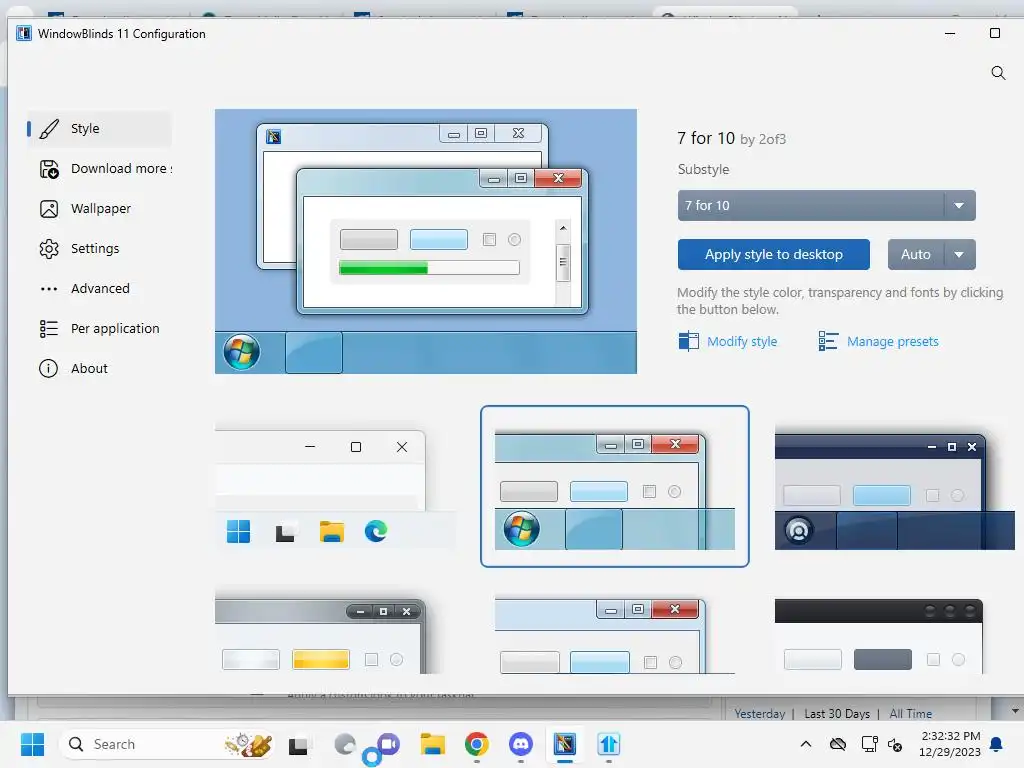The image size is (1024, 768).
Task: Open the Settings sidebar item
Action: (x=99, y=248)
